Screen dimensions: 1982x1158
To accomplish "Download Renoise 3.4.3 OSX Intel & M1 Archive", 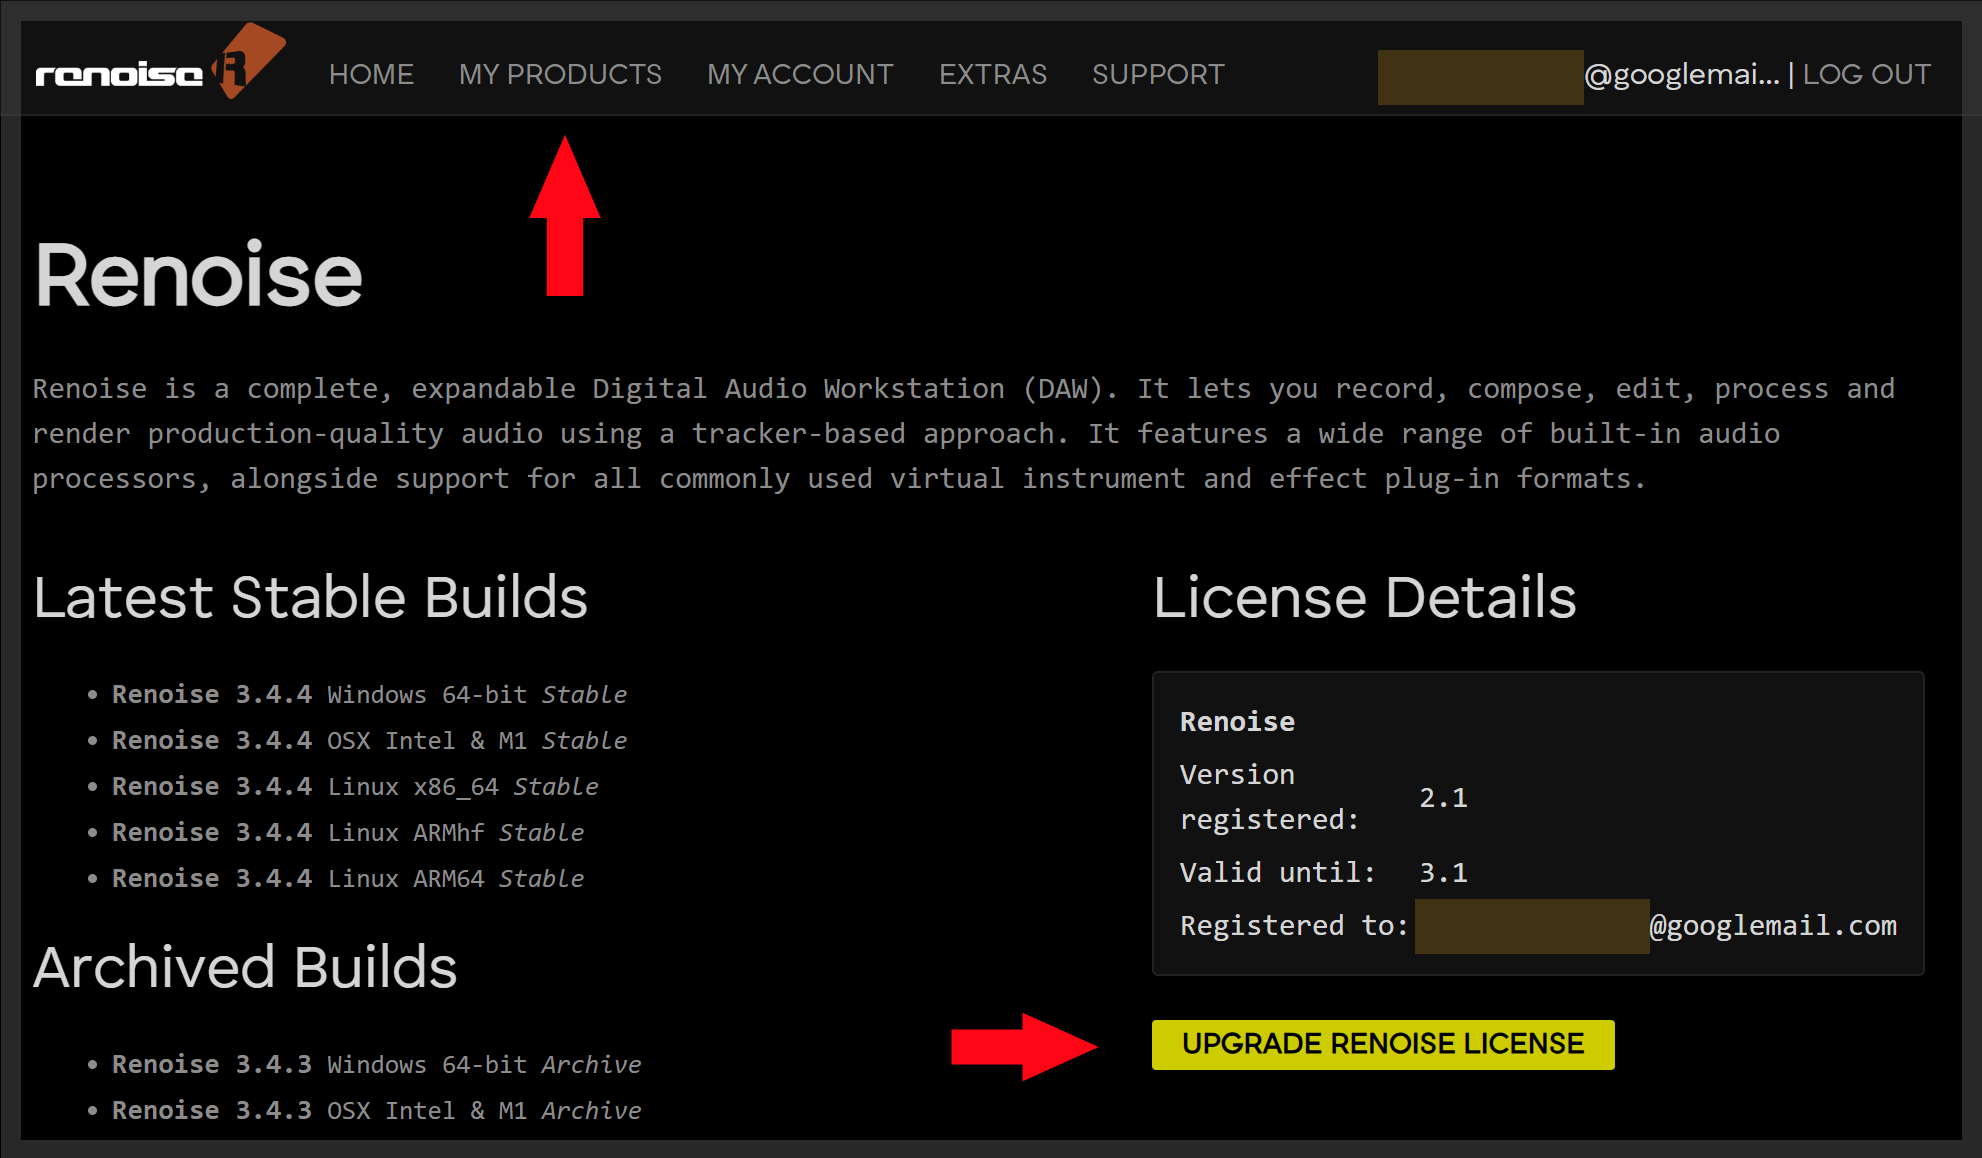I will (376, 1110).
